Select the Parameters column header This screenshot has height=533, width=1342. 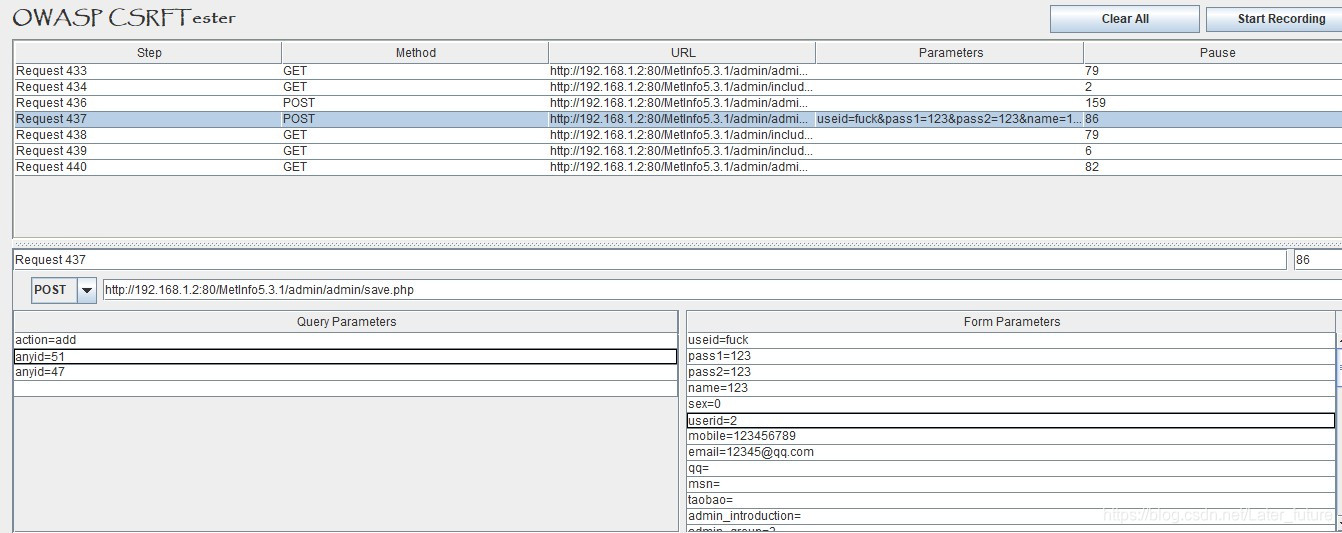coord(950,53)
